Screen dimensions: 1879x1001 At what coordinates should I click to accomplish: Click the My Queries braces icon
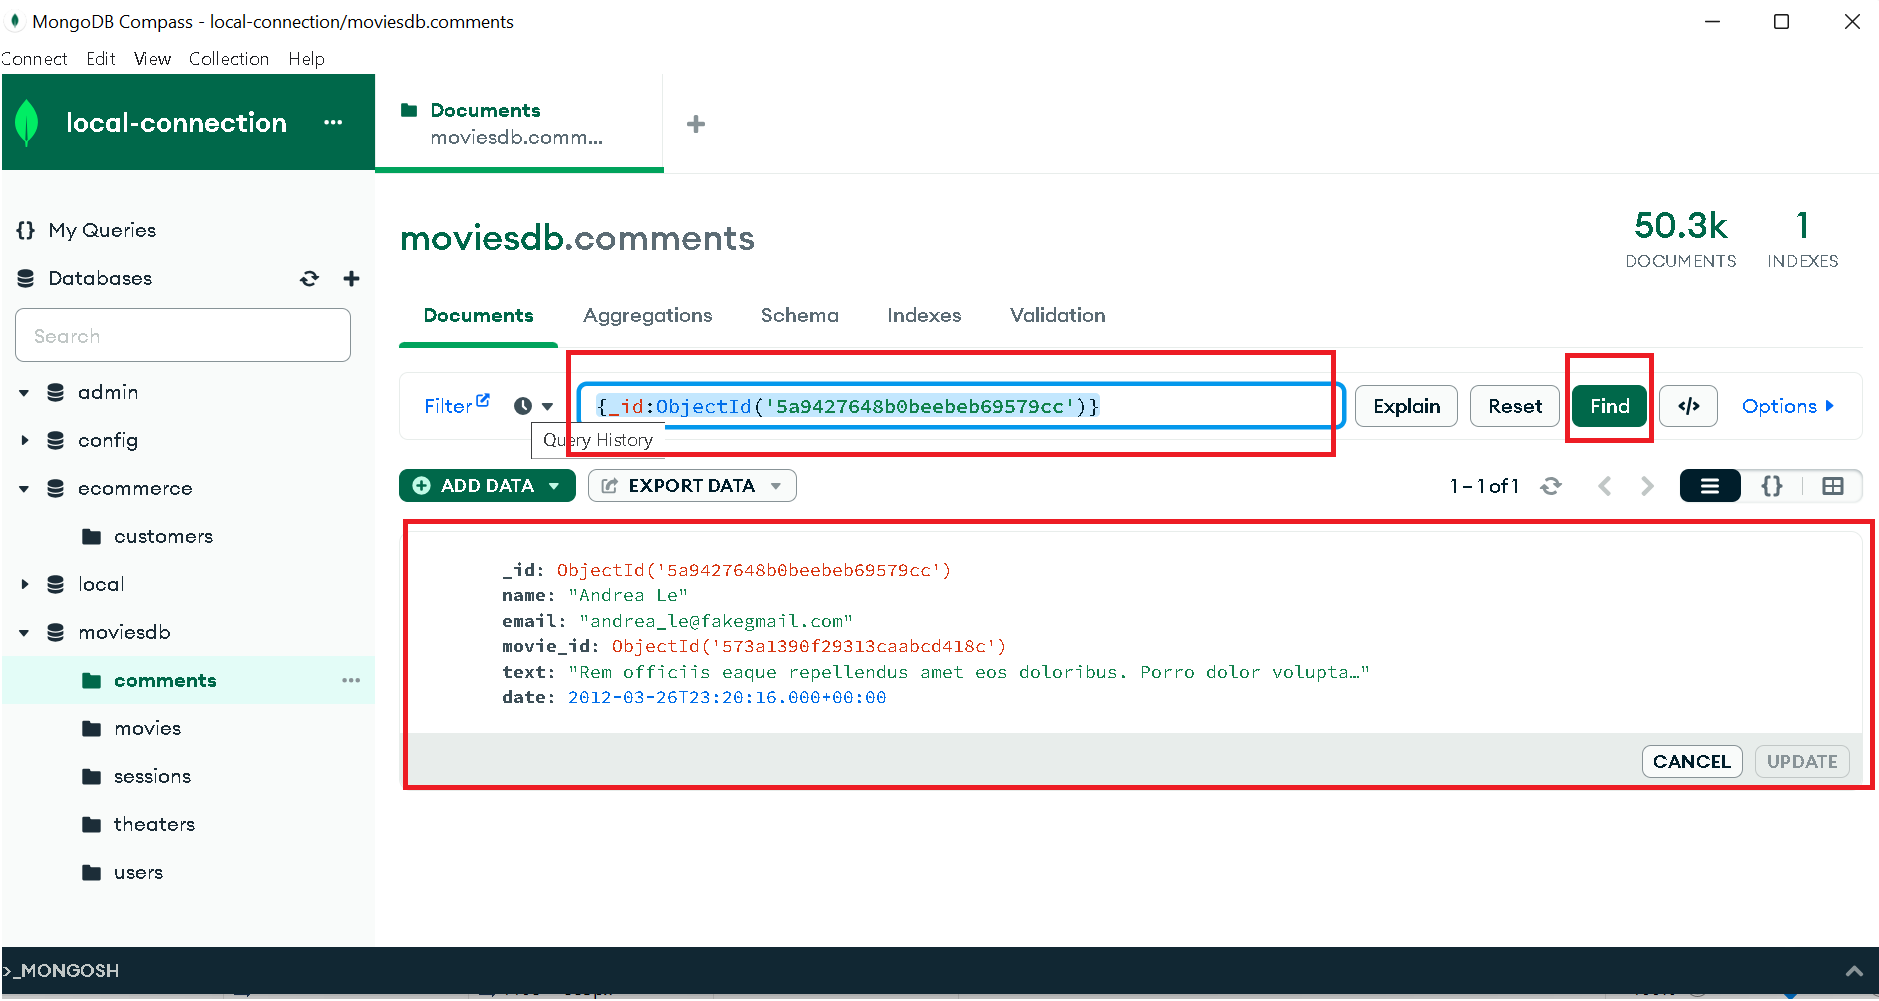(x=26, y=230)
